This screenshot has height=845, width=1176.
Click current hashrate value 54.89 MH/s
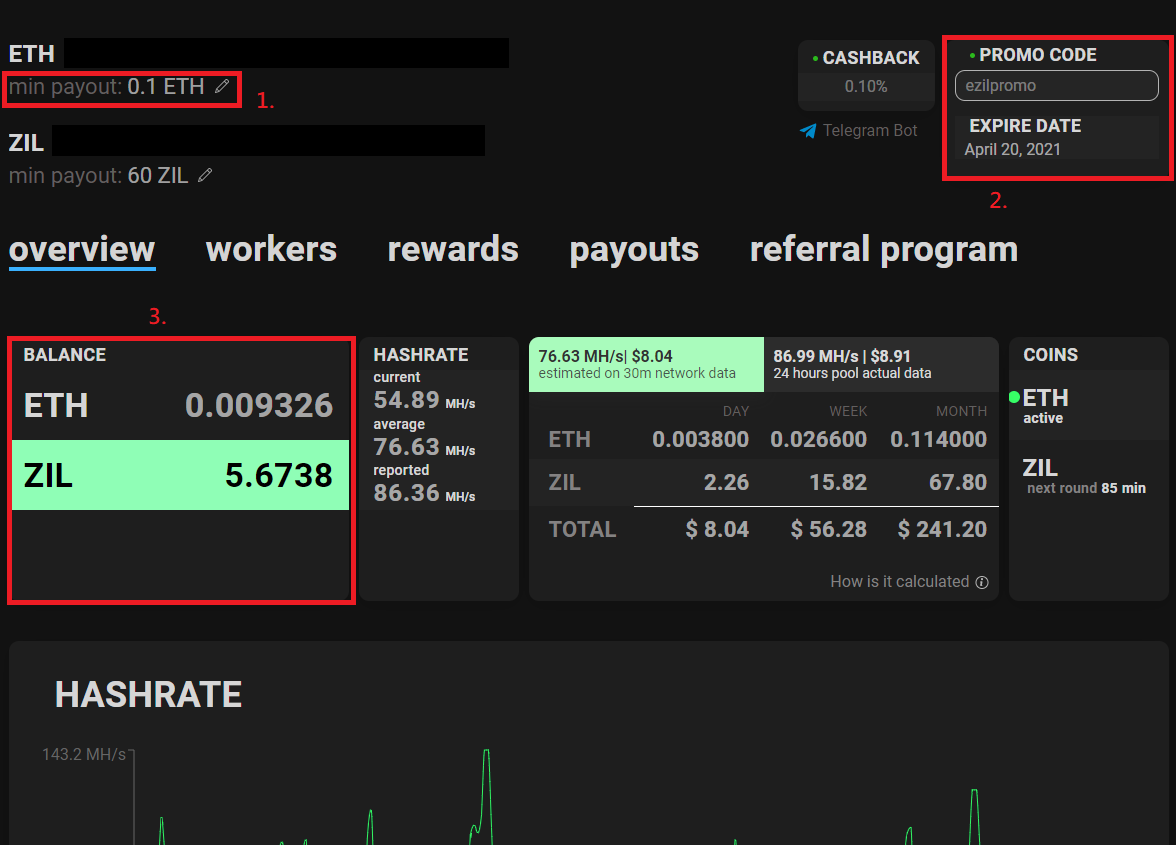[424, 400]
